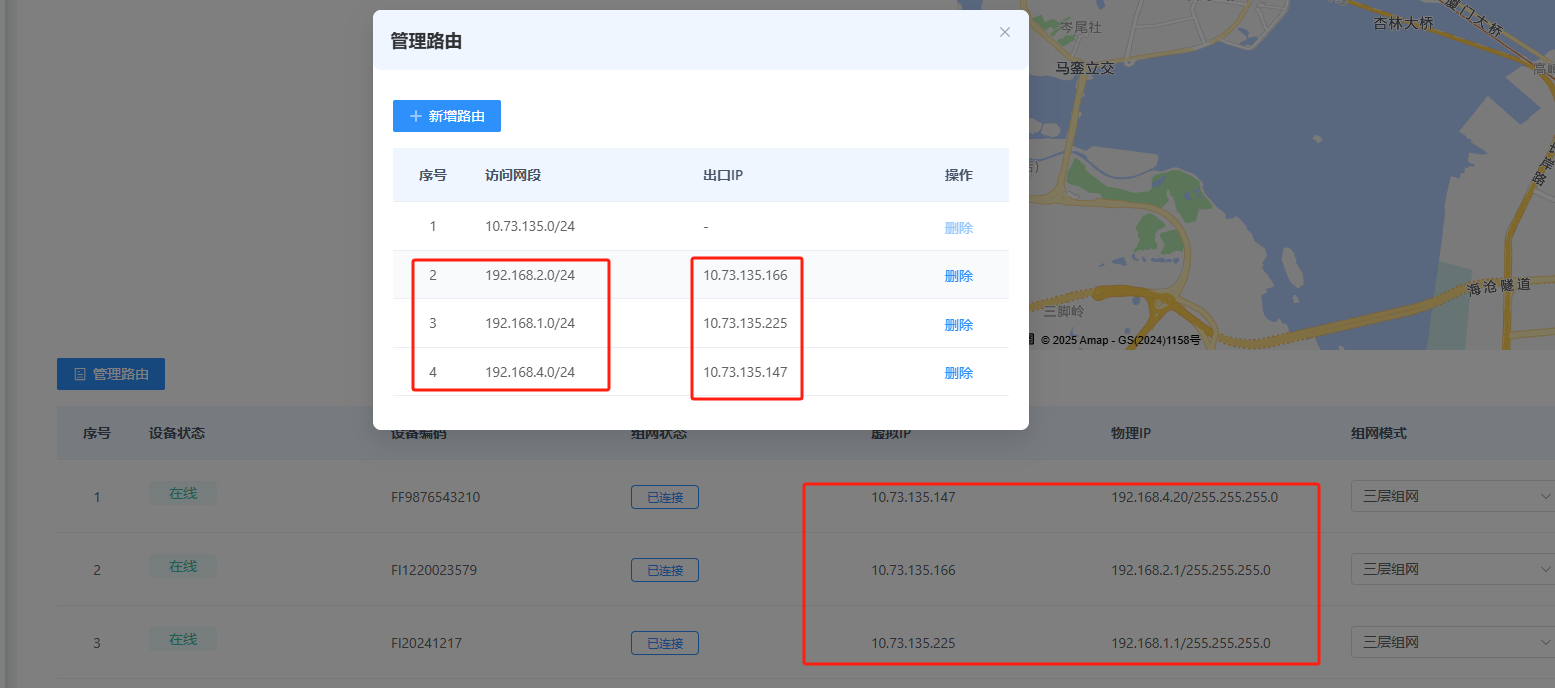Click the 出口IP column header
Image resolution: width=1555 pixels, height=688 pixels.
click(x=723, y=175)
